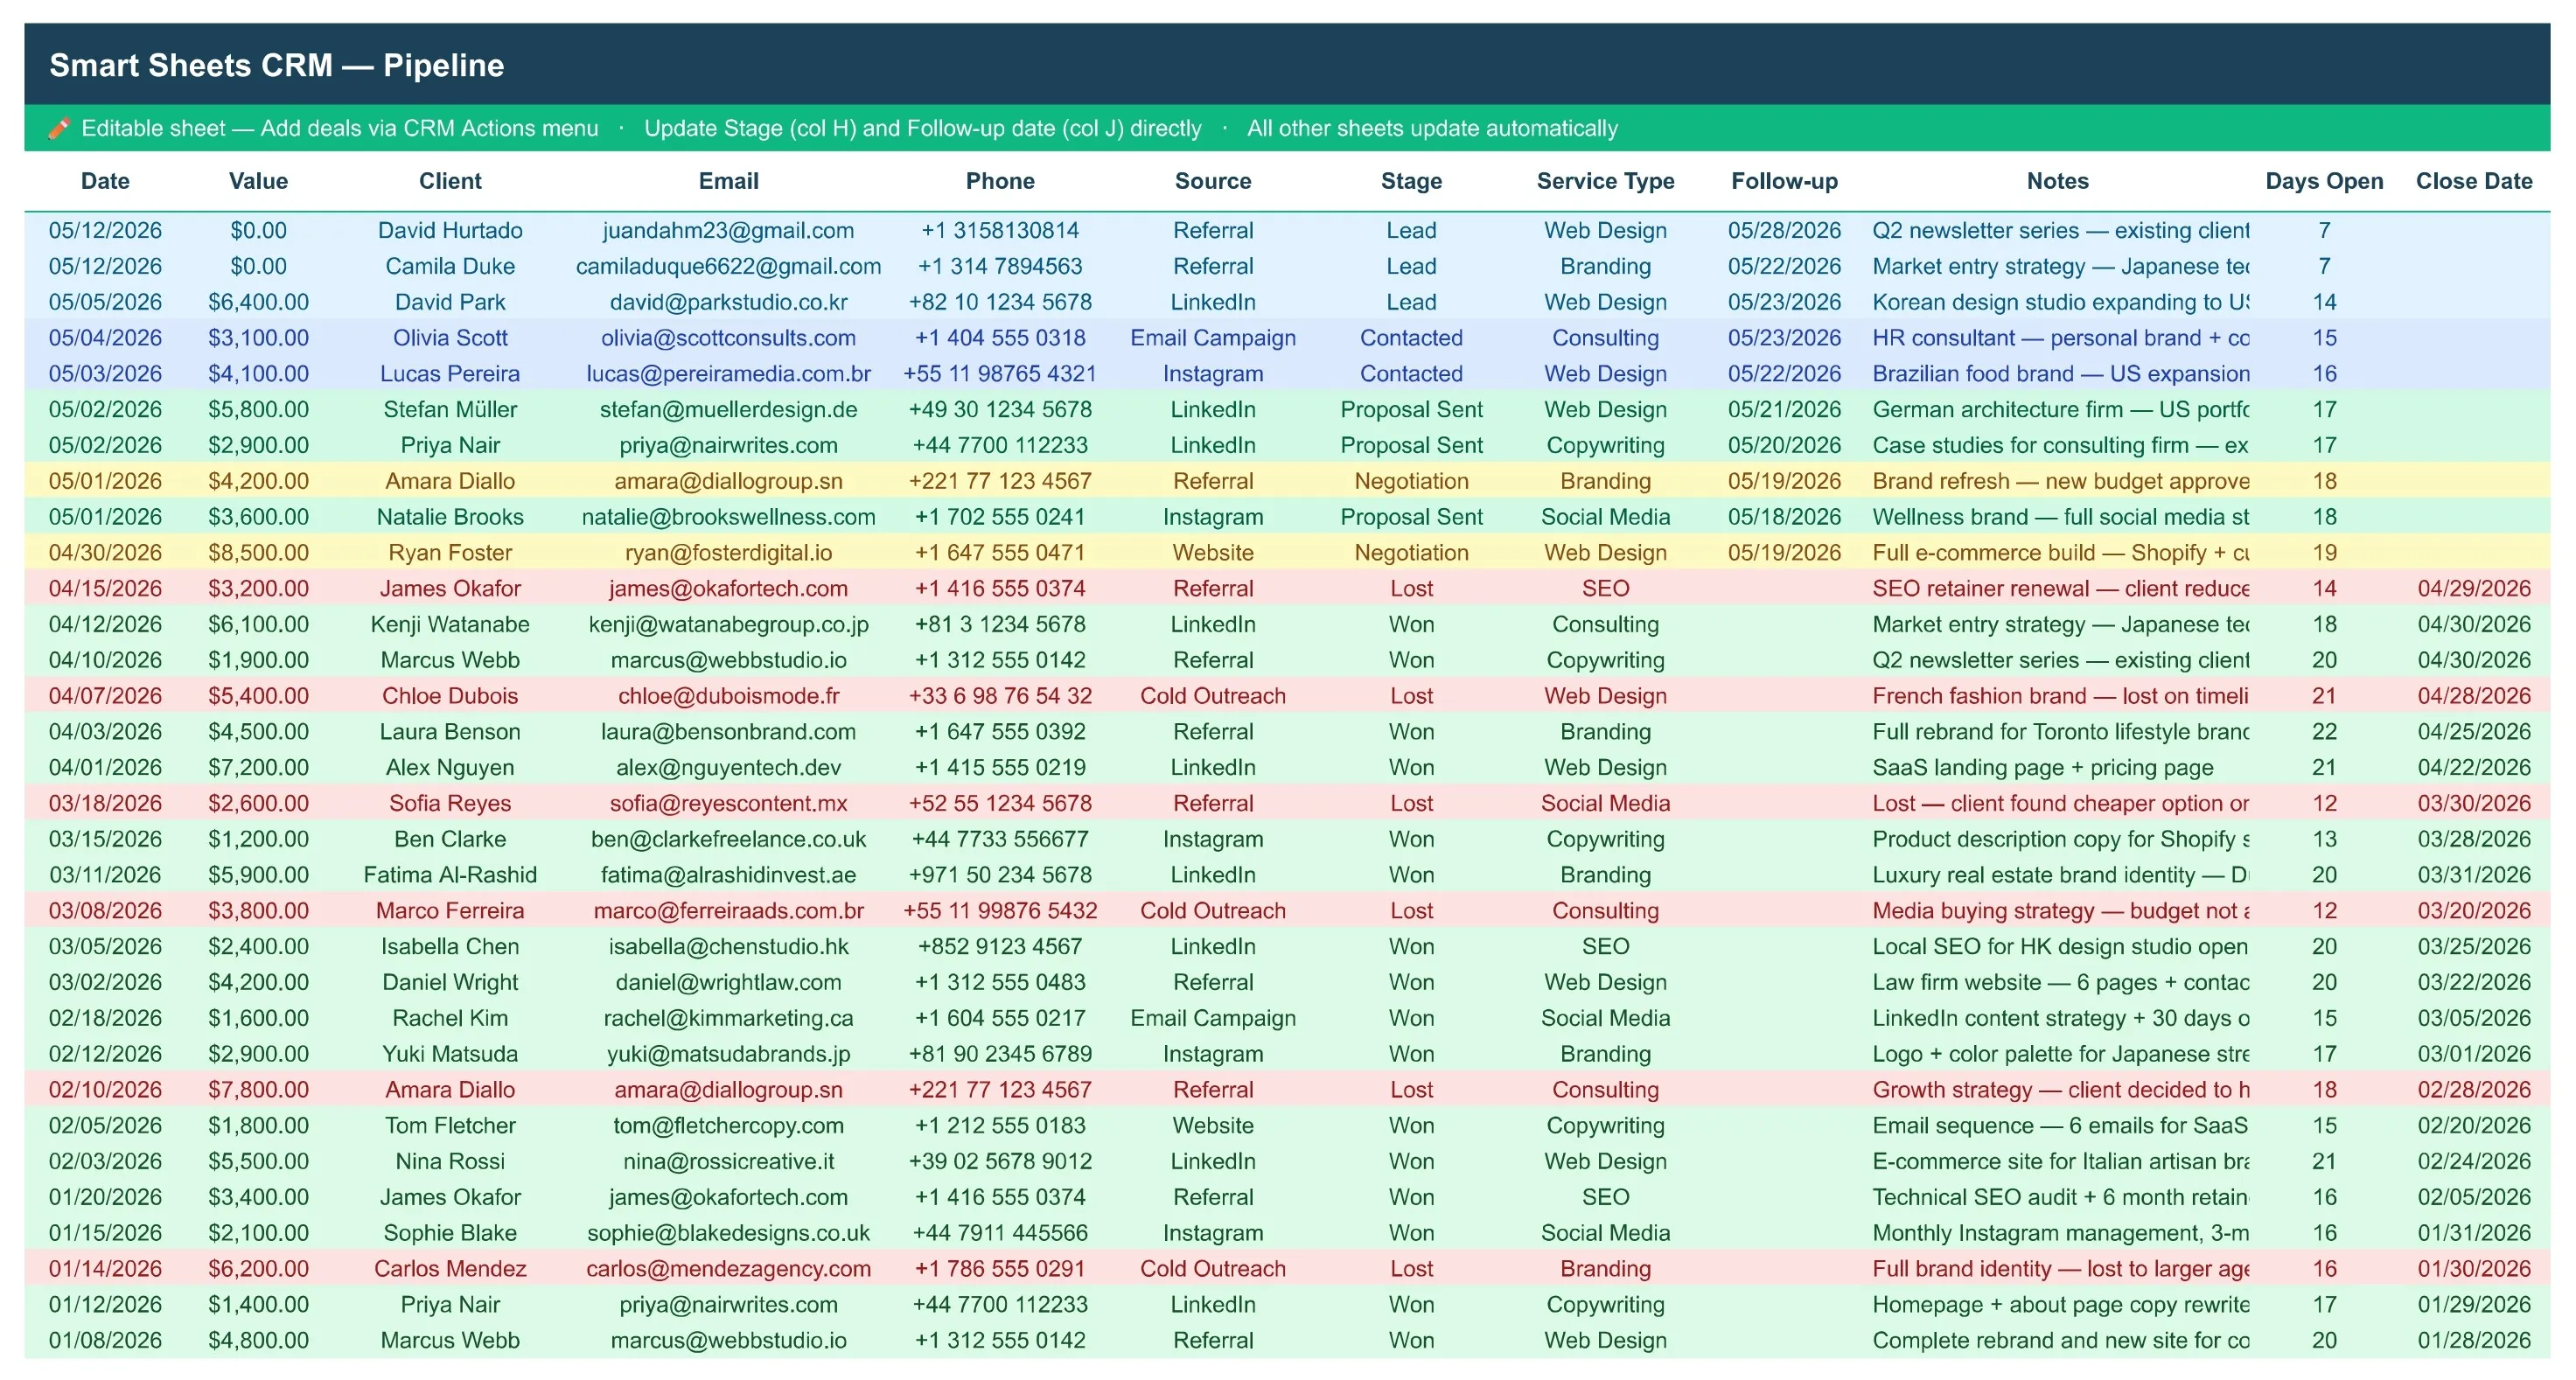Select Amara Diallo's Negotiation row date 05/01/2026
Viewport: 2576px width, 1380px height.
105,481
